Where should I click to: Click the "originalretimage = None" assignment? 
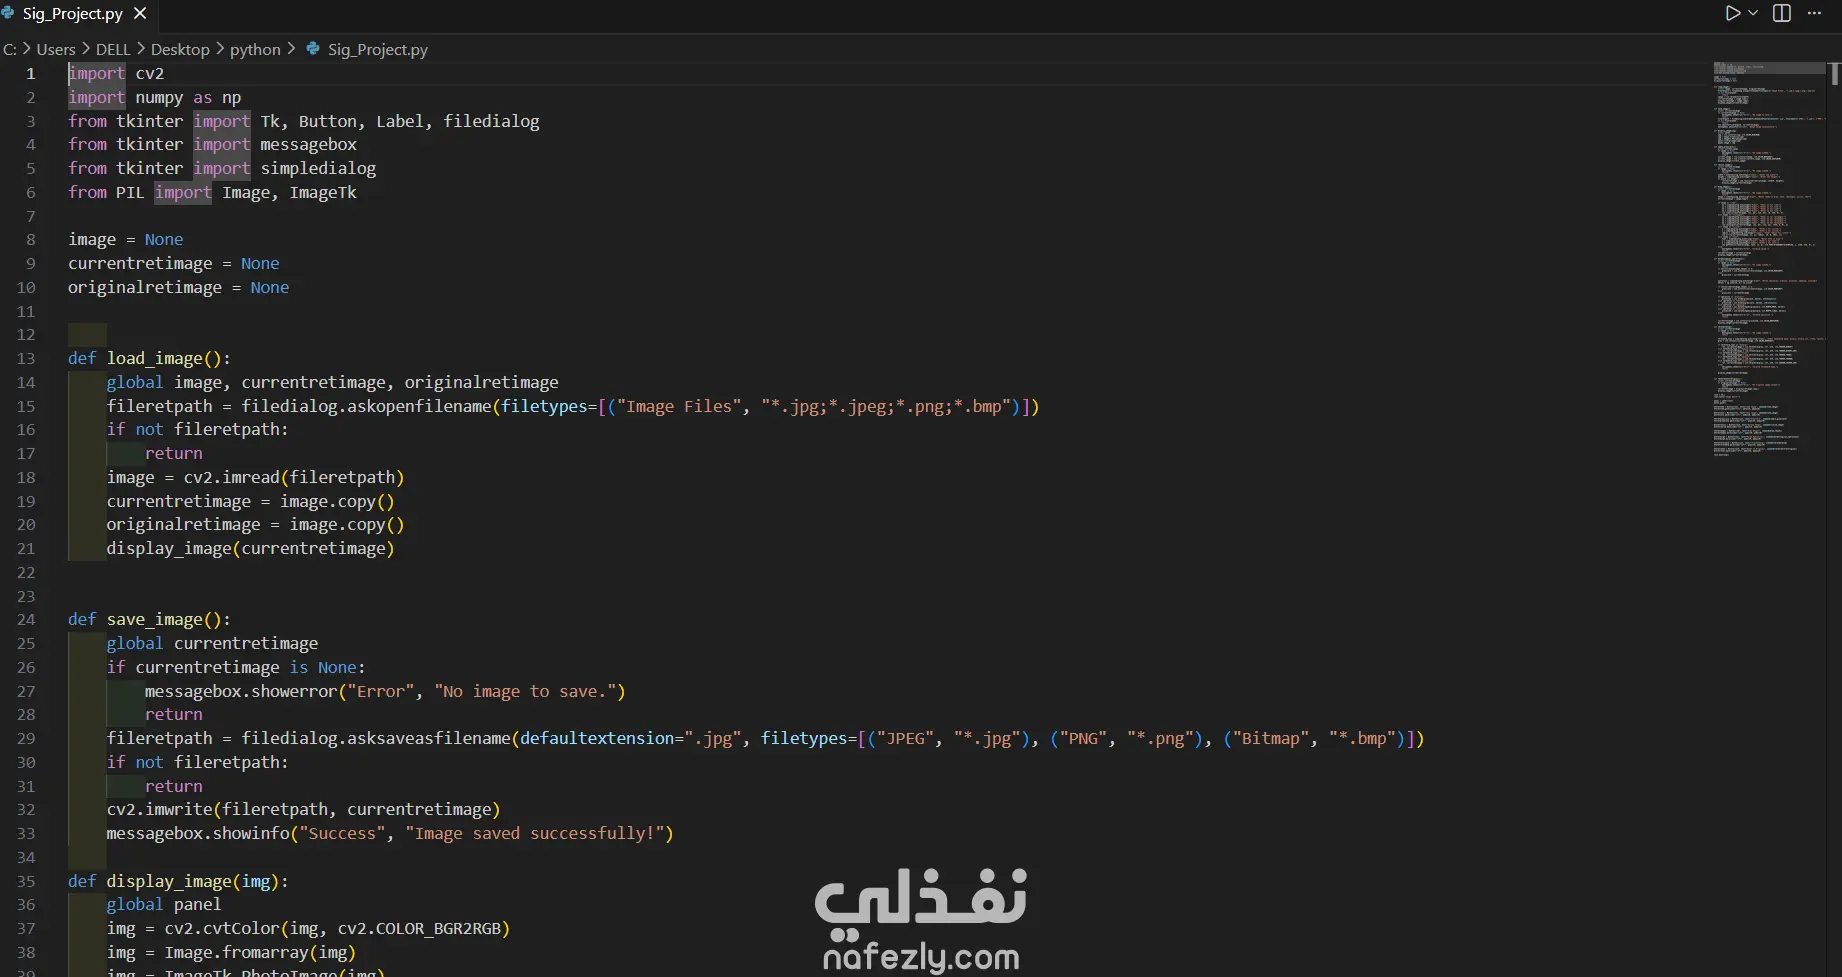[179, 287]
